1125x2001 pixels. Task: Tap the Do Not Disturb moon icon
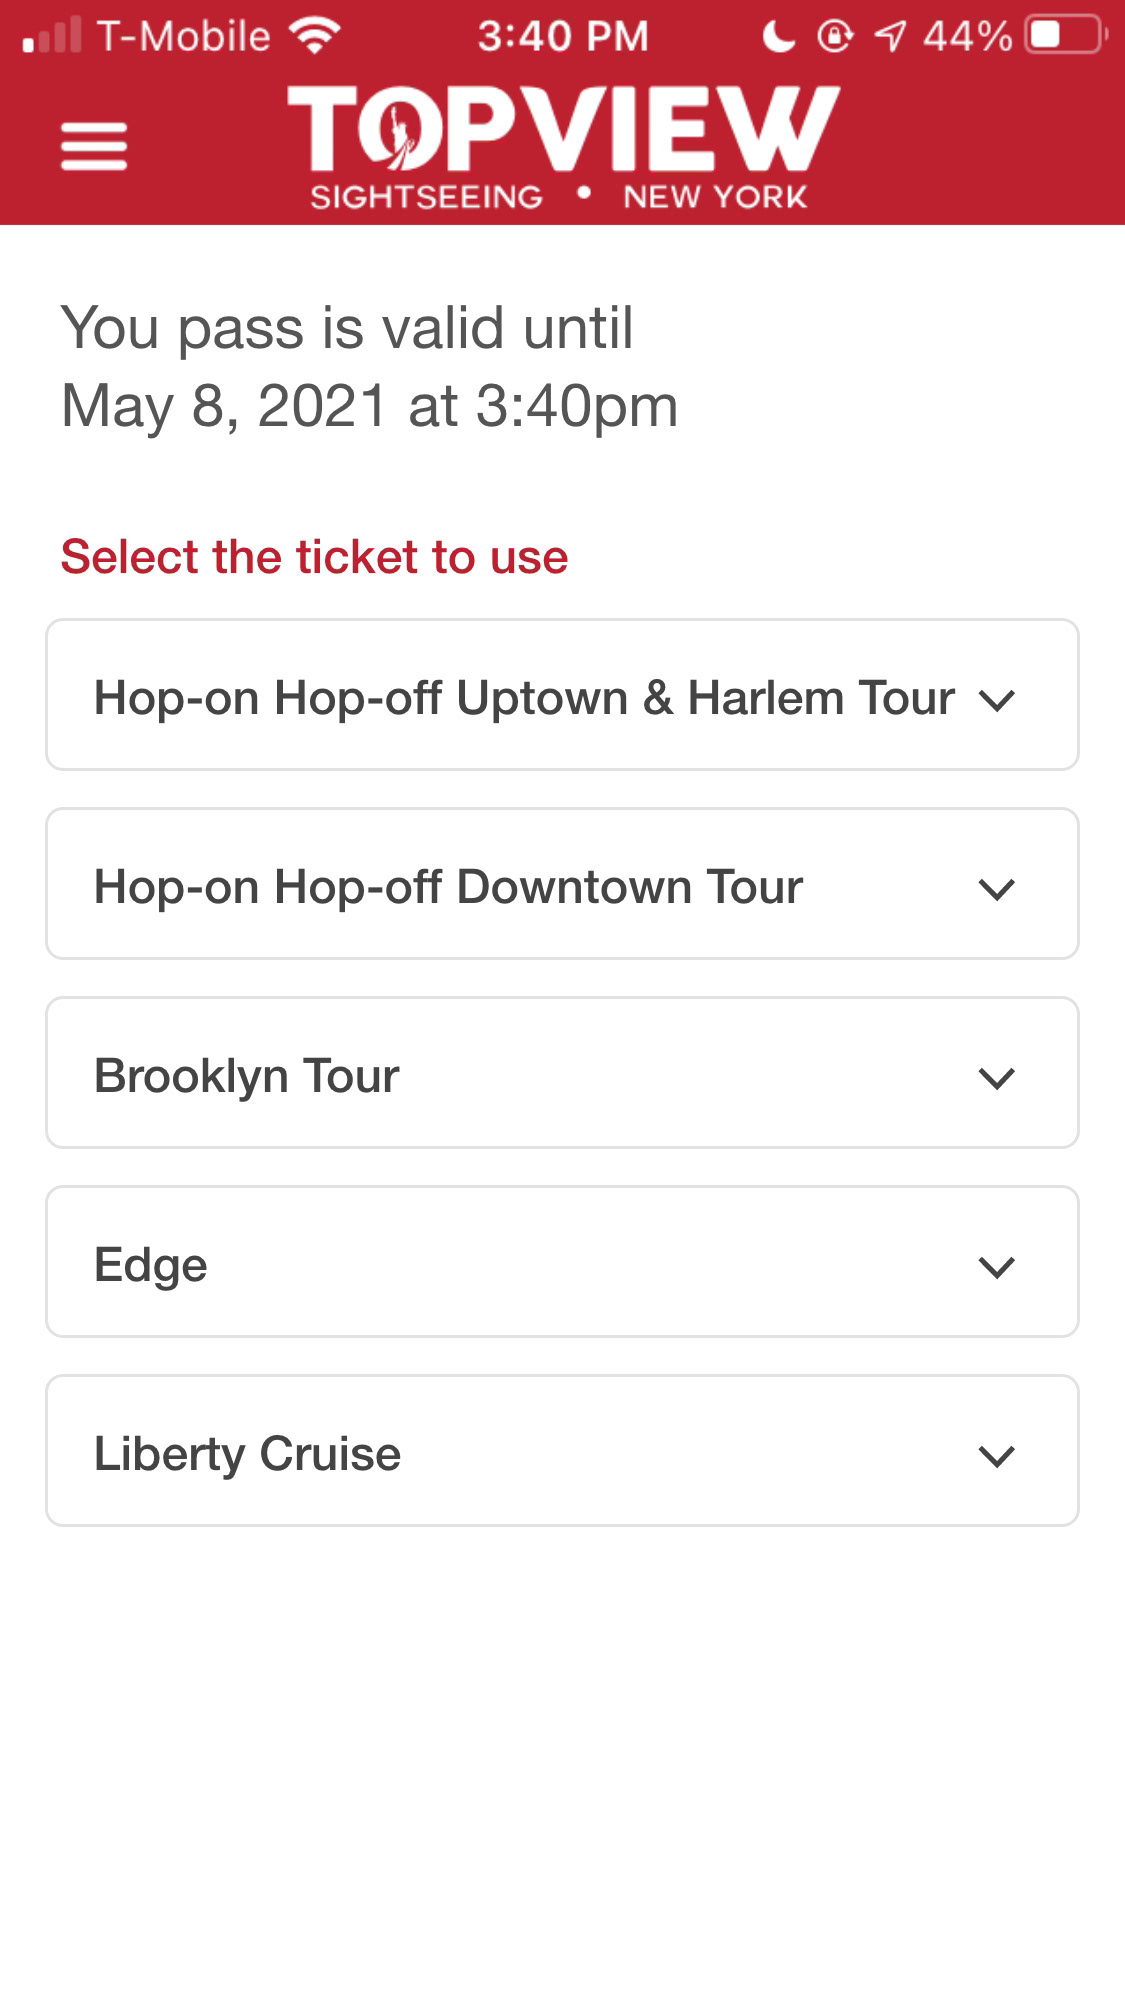[778, 37]
